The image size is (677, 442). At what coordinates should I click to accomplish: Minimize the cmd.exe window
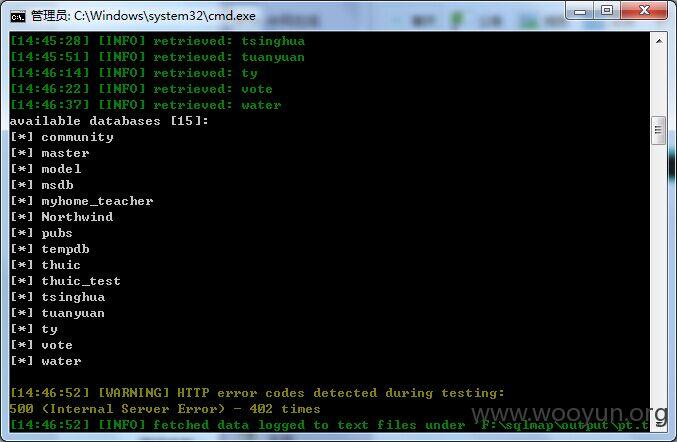point(580,10)
